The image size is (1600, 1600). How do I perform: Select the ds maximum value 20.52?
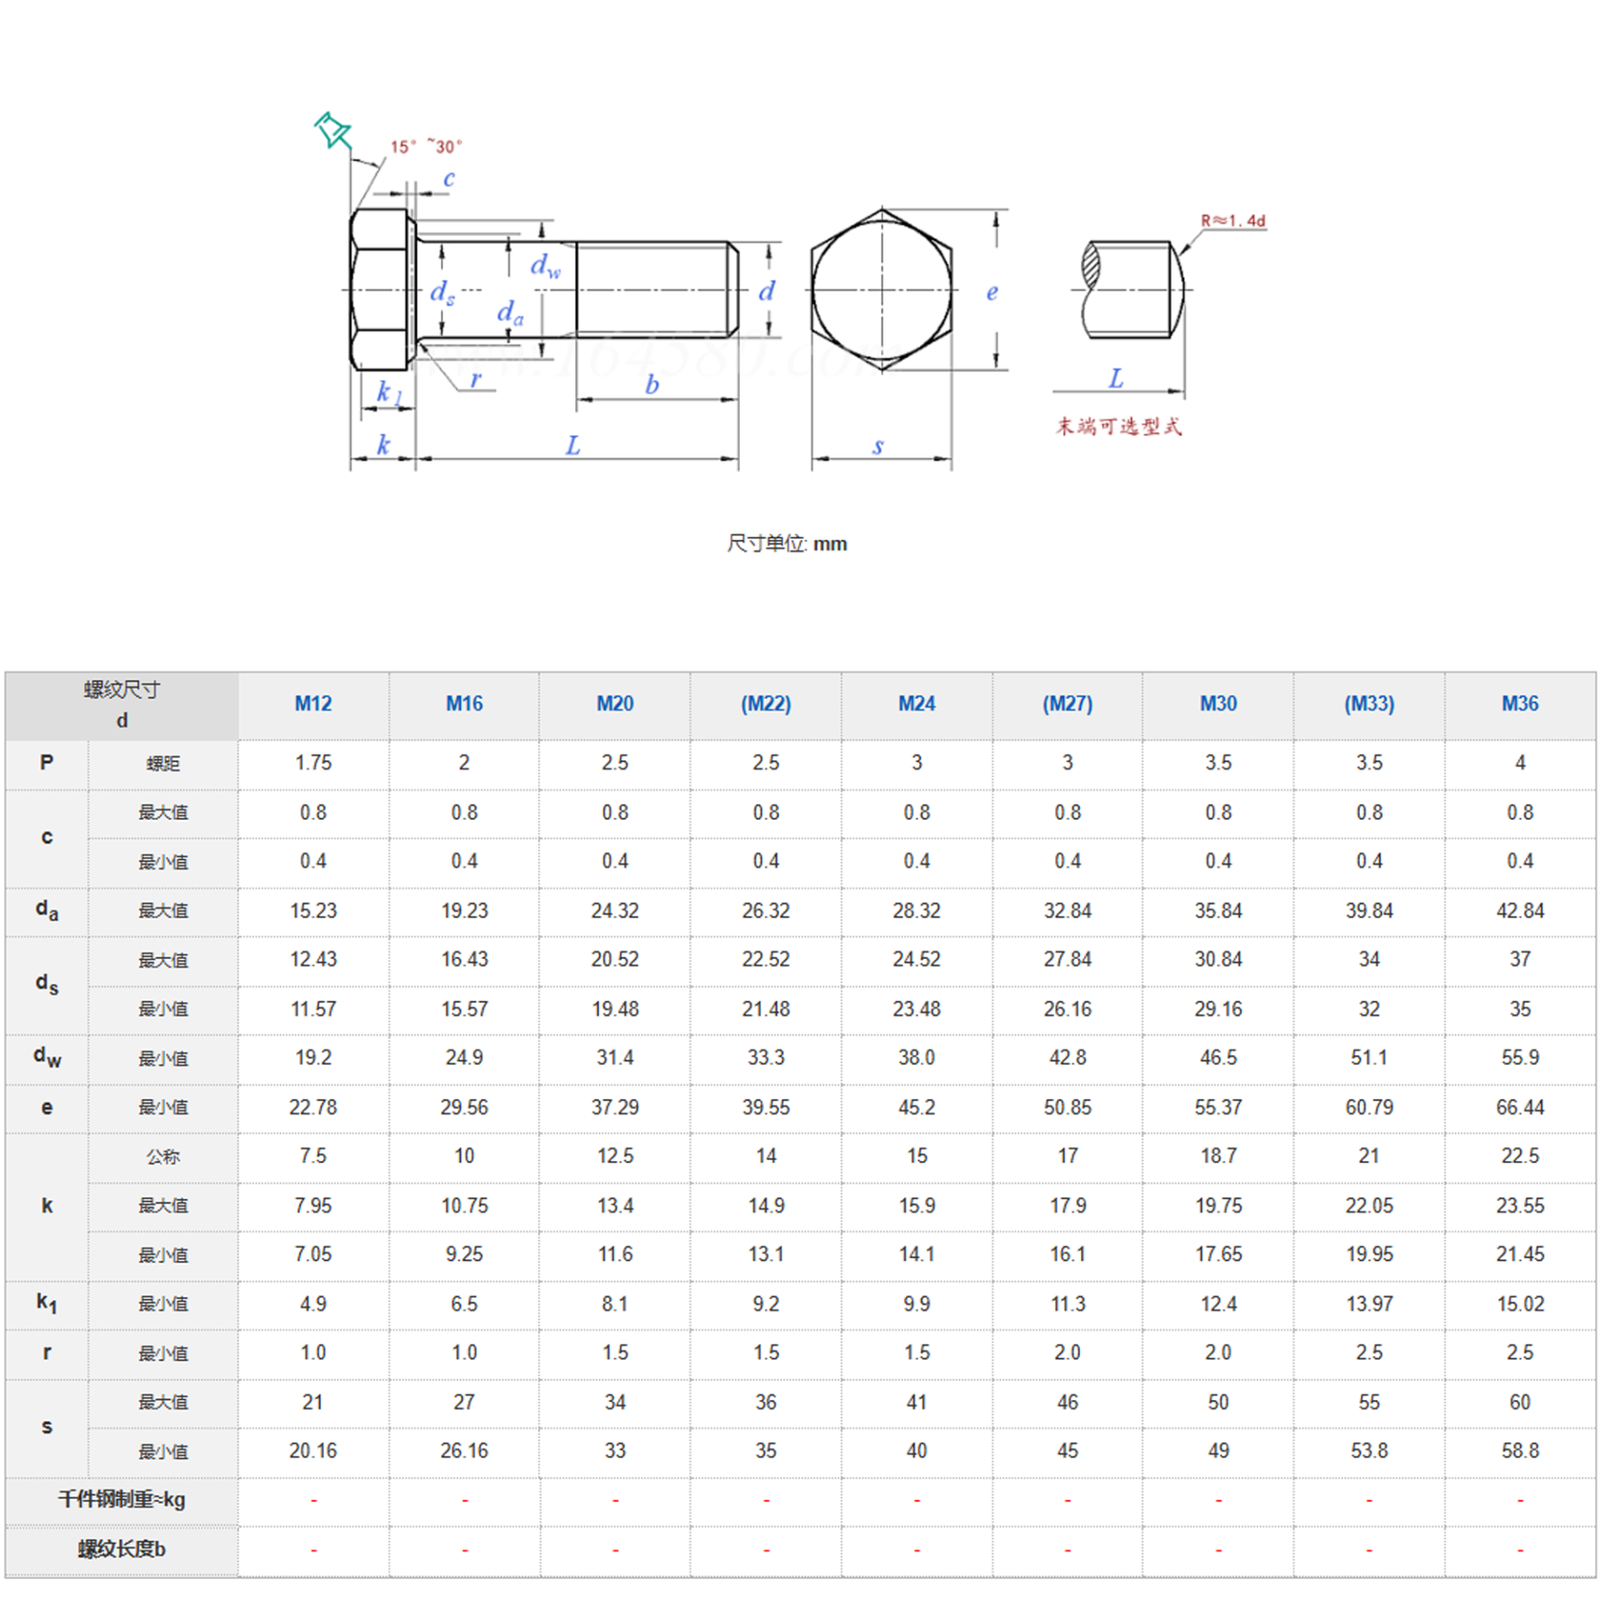coord(615,960)
